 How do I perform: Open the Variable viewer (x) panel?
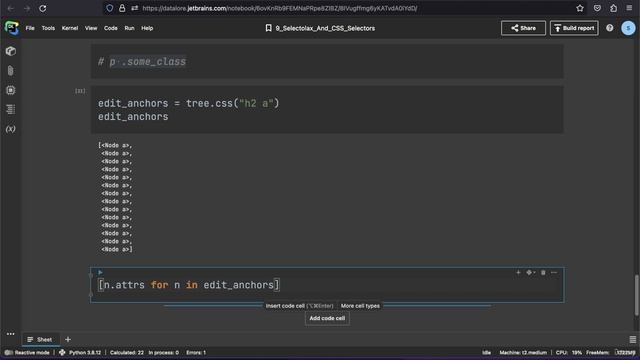[x=11, y=129]
